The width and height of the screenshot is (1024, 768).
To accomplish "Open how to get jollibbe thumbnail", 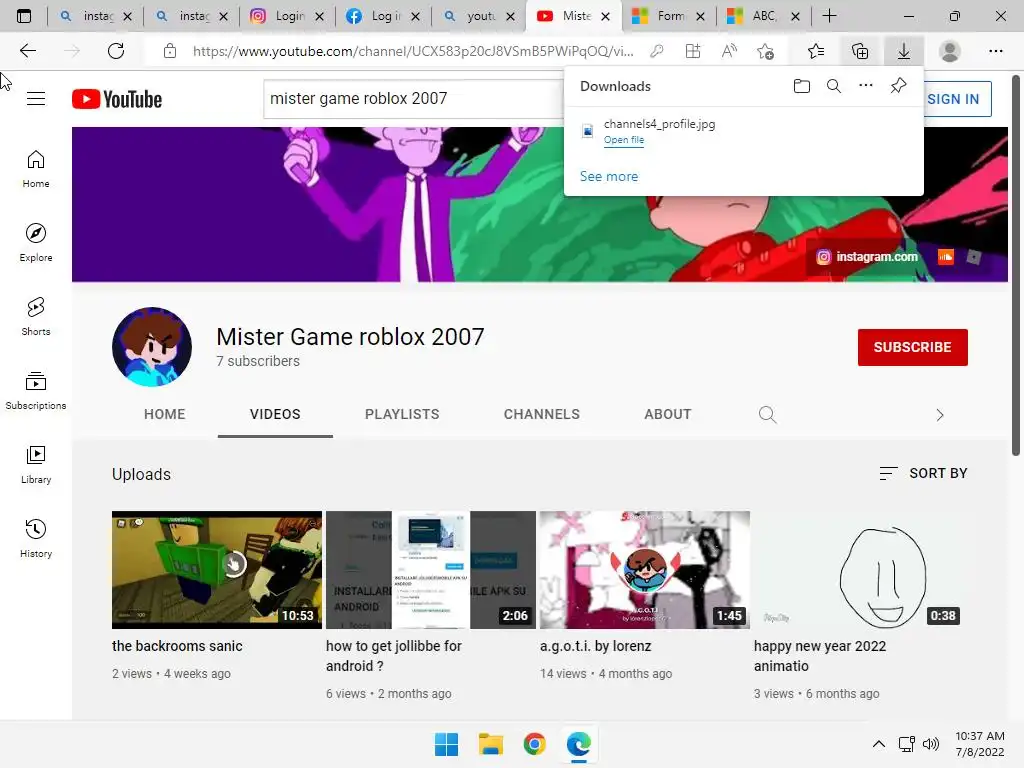I will tap(431, 570).
